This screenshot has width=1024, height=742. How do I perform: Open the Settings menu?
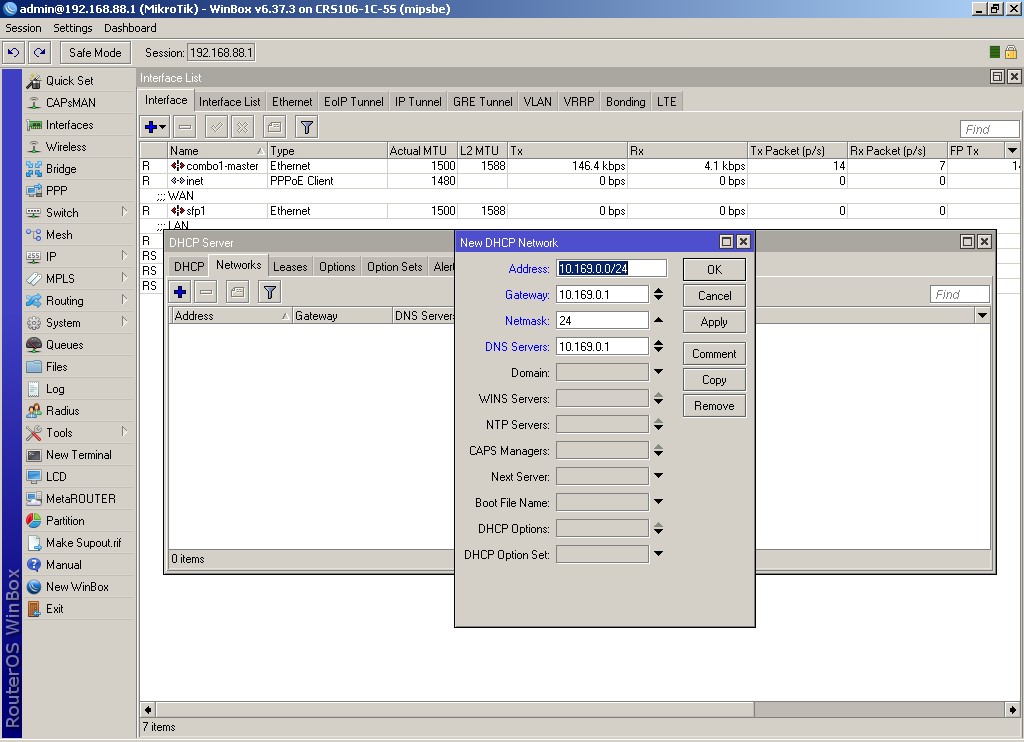(x=72, y=28)
